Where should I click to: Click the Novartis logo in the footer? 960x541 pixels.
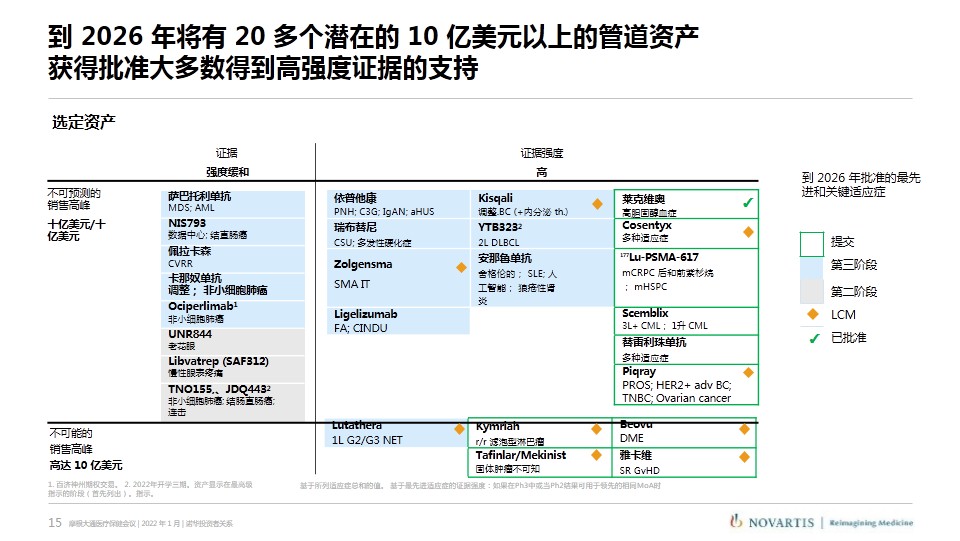click(774, 522)
